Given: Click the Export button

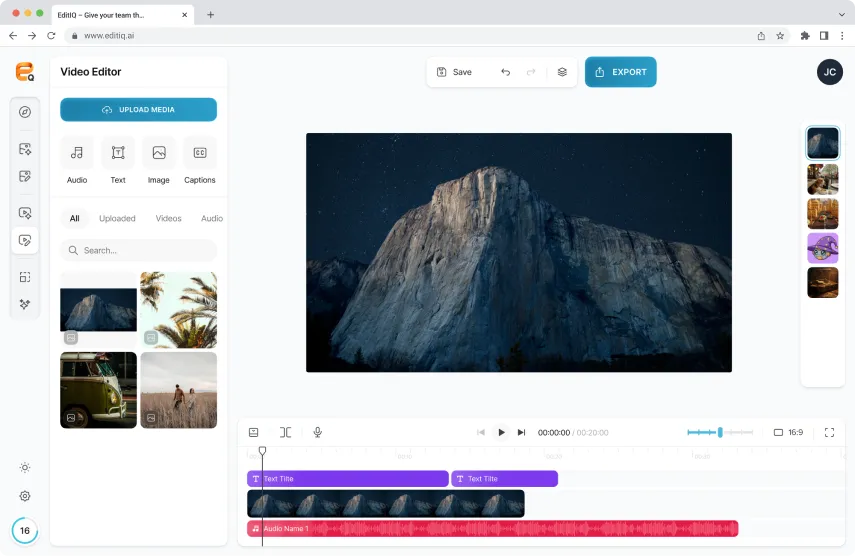Looking at the screenshot, I should [620, 72].
